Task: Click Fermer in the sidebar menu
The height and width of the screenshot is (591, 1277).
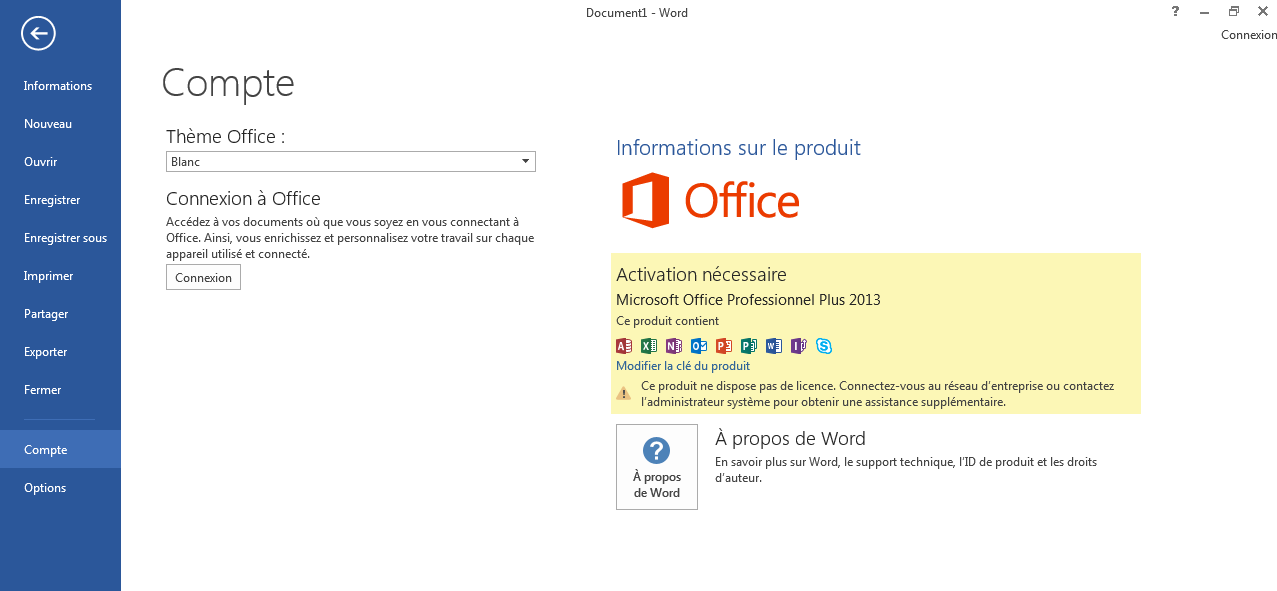Action: click(x=60, y=390)
